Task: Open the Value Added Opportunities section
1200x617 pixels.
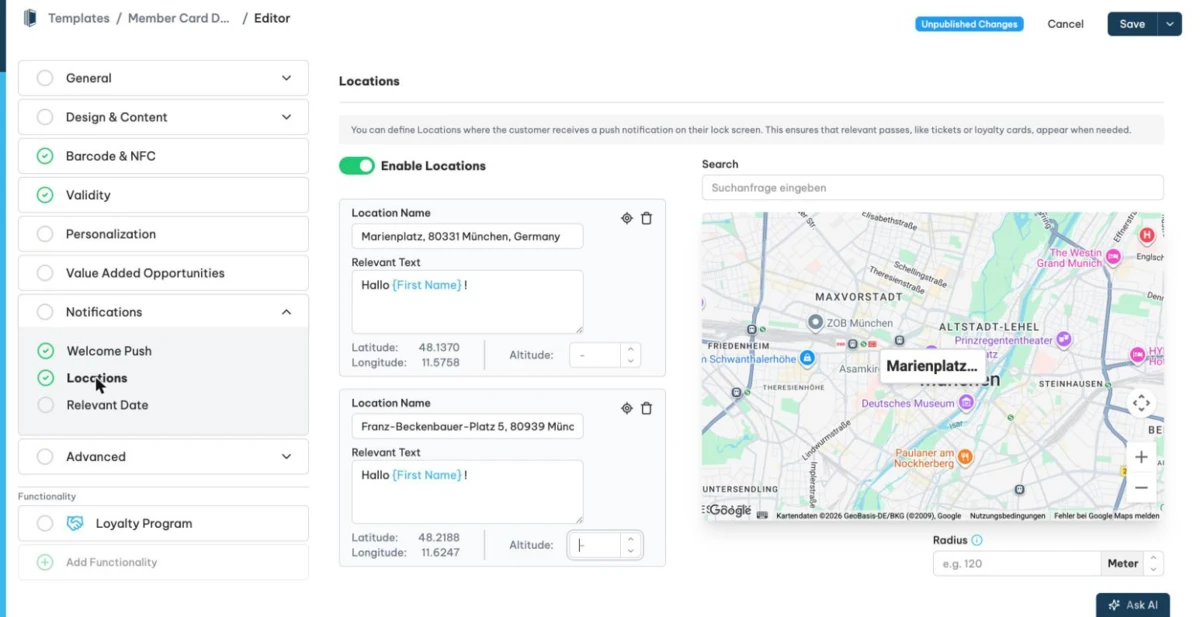Action: 163,273
